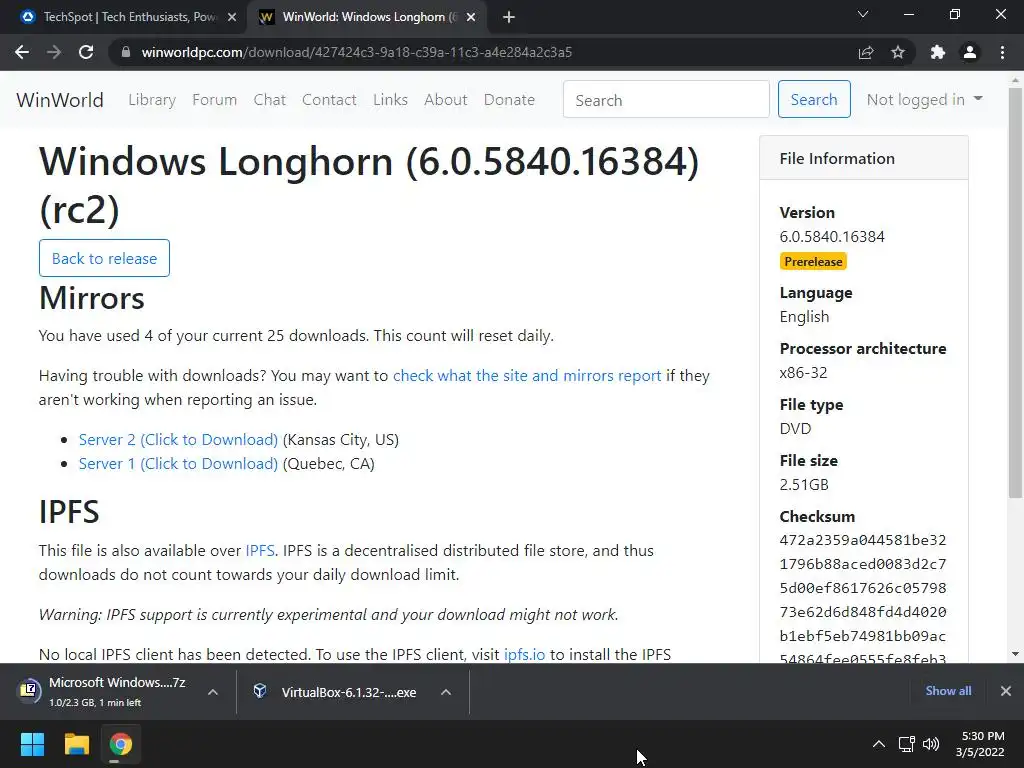Click the browser forward arrow
This screenshot has width=1024, height=768.
click(x=54, y=52)
